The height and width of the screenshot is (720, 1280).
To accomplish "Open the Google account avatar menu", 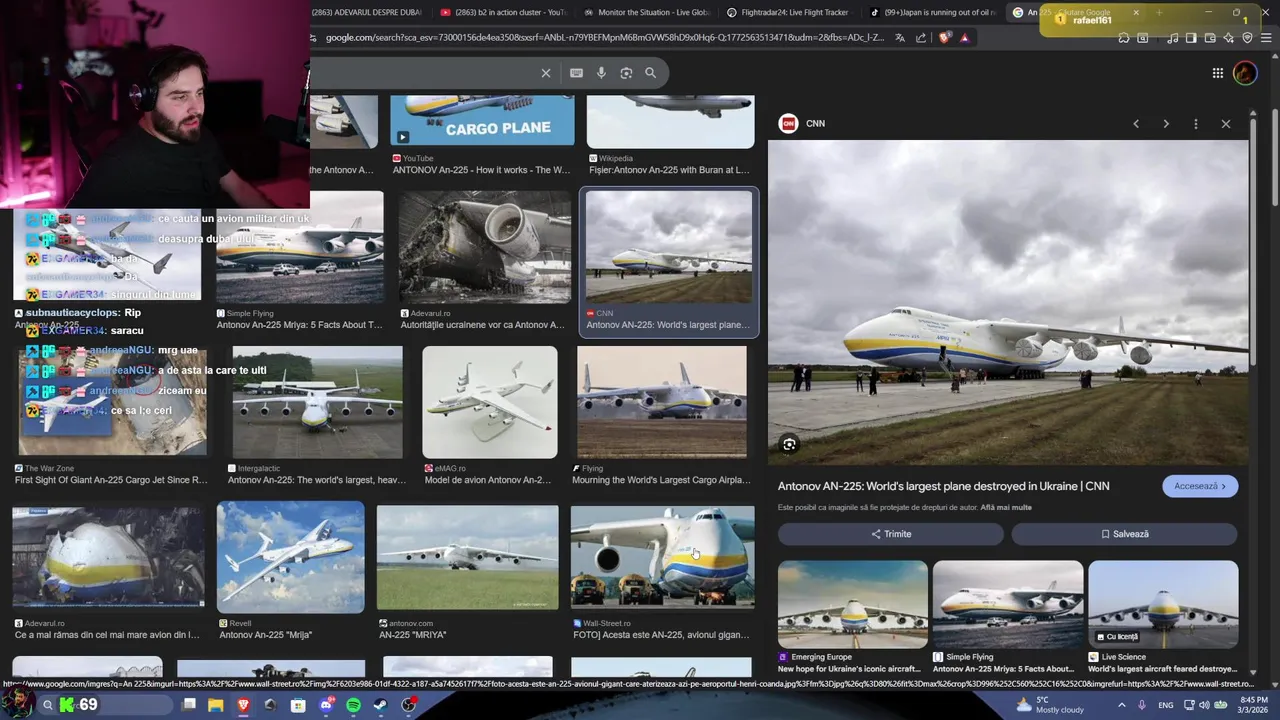I will pyautogui.click(x=1245, y=73).
